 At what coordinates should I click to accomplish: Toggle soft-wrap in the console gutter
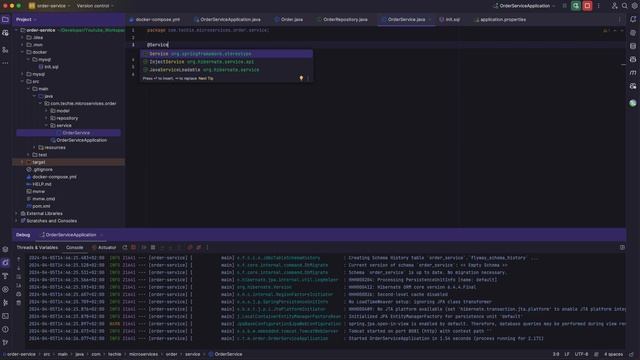click(x=19, y=276)
